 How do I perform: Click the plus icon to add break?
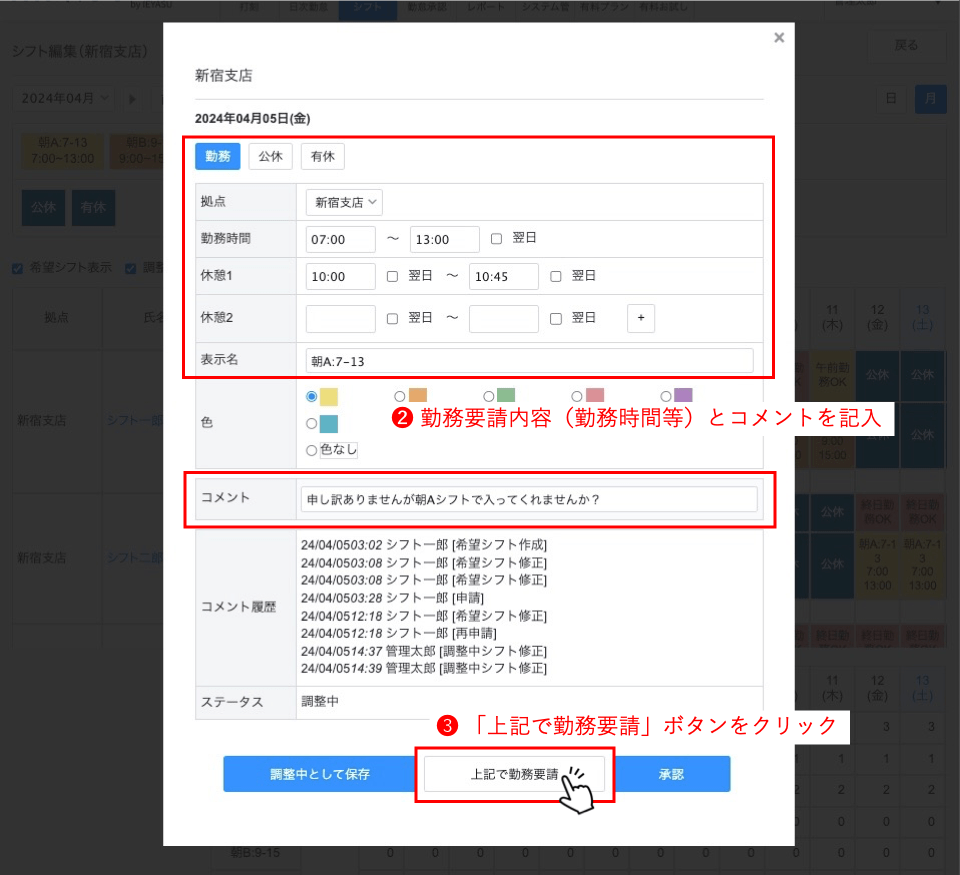[x=641, y=318]
